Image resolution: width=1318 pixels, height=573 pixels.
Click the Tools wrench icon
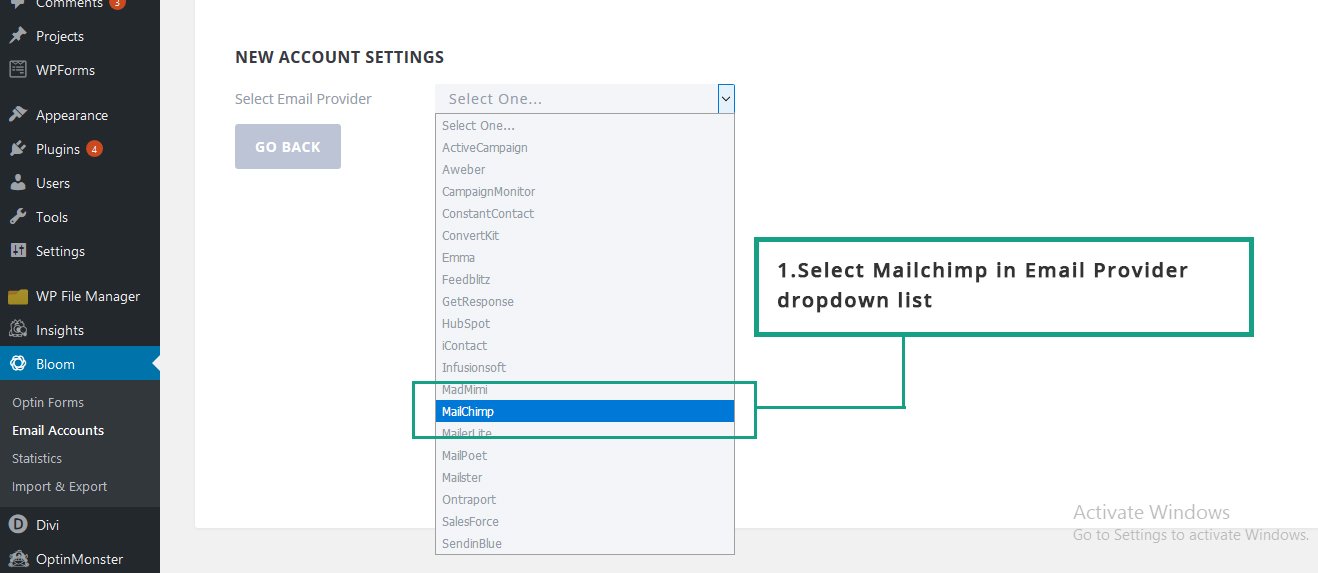[17, 217]
